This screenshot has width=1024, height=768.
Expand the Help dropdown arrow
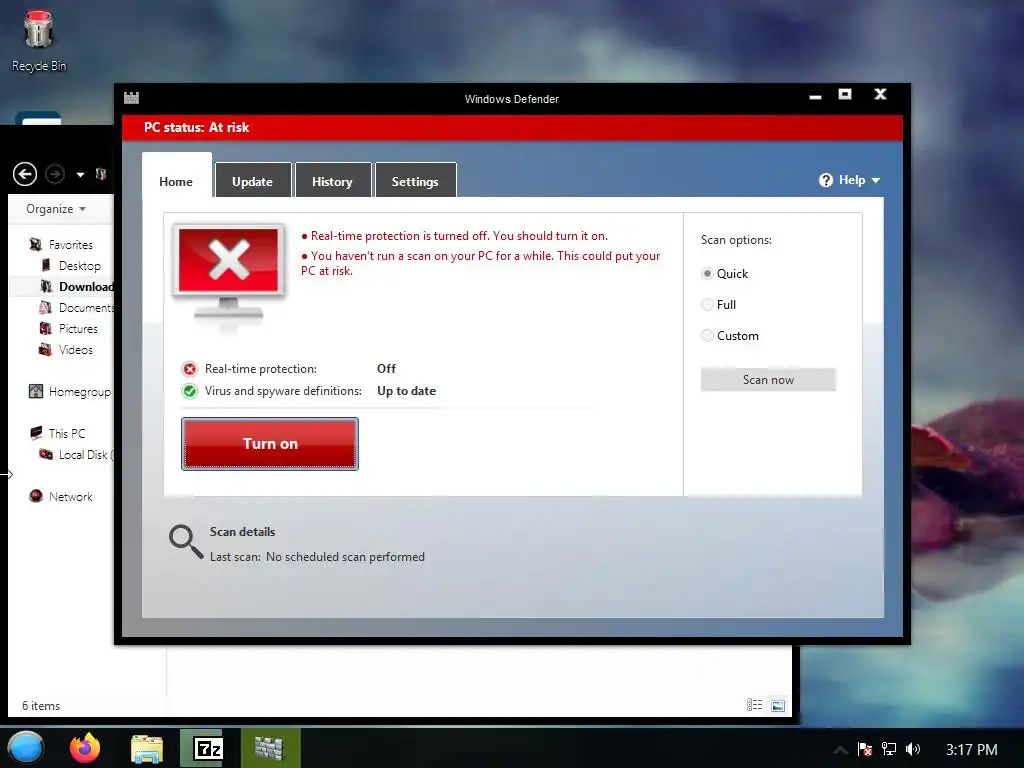(x=876, y=180)
